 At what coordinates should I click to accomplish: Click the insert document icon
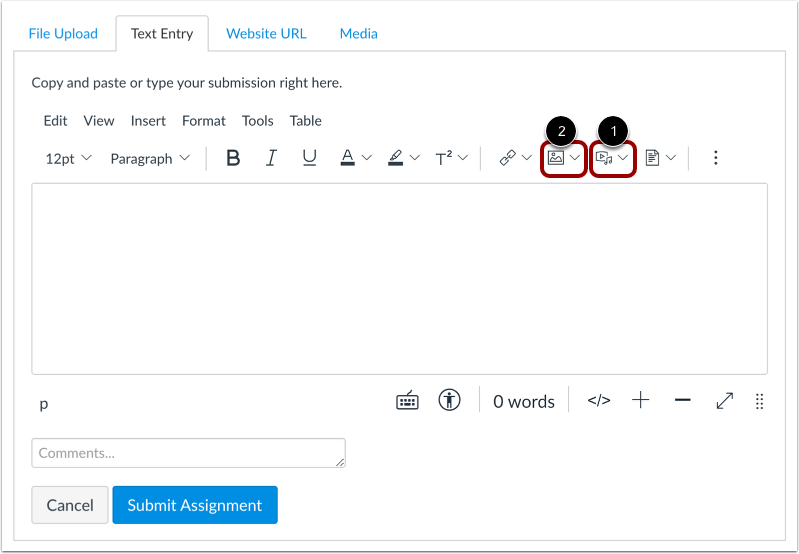click(652, 157)
